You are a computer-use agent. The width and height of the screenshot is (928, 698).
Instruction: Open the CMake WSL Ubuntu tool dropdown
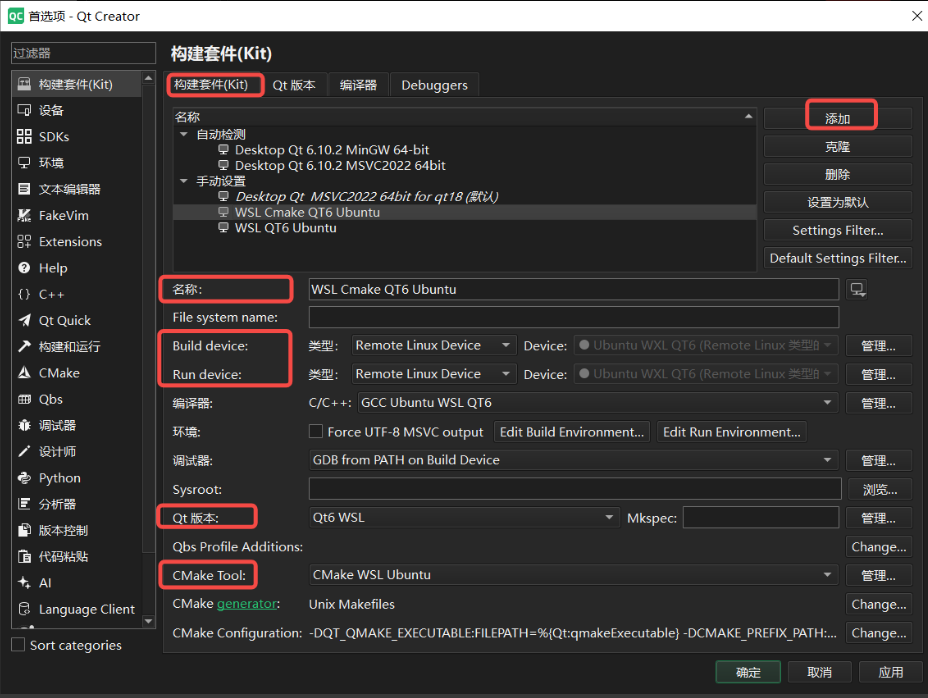tap(573, 575)
